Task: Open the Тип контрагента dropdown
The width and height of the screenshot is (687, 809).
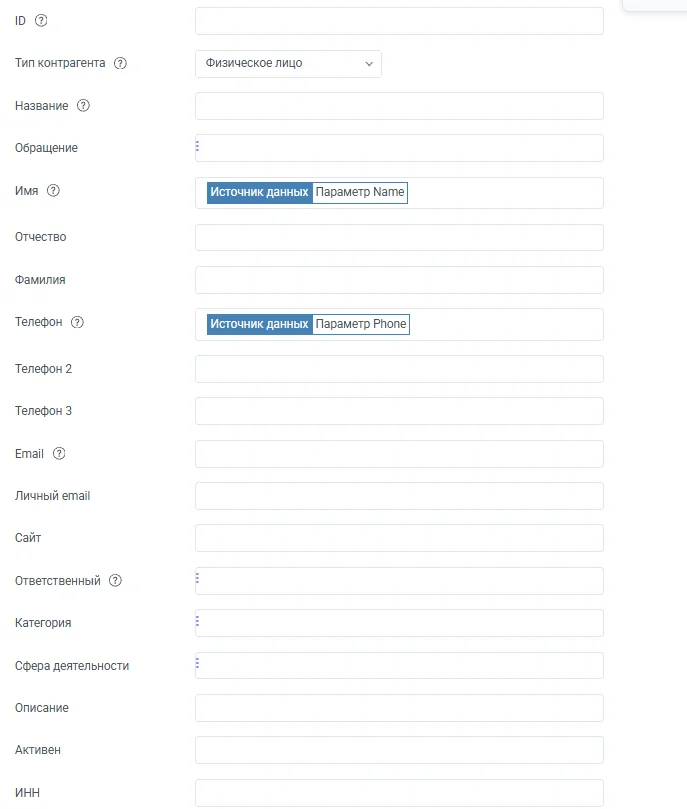Action: [x=288, y=64]
